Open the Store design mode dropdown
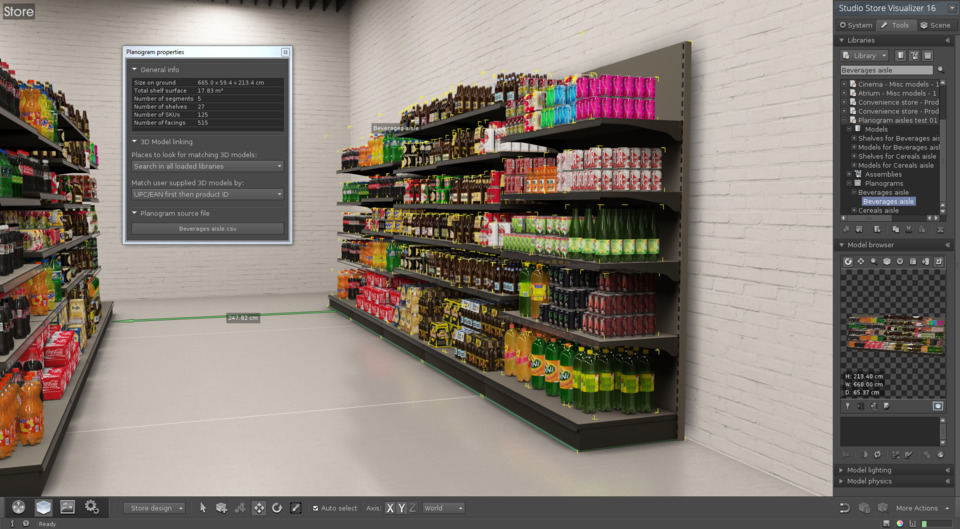This screenshot has height=529, width=960. tap(154, 508)
